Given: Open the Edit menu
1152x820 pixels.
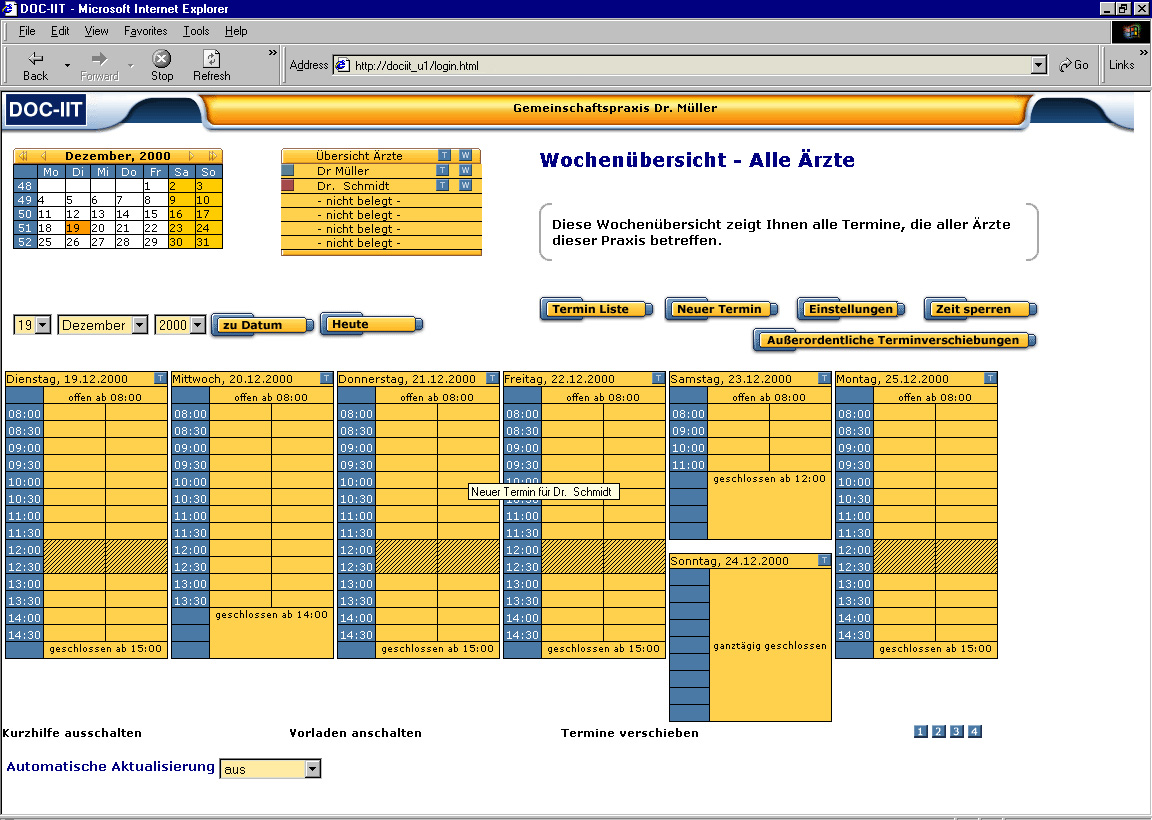Looking at the screenshot, I should click(x=60, y=31).
